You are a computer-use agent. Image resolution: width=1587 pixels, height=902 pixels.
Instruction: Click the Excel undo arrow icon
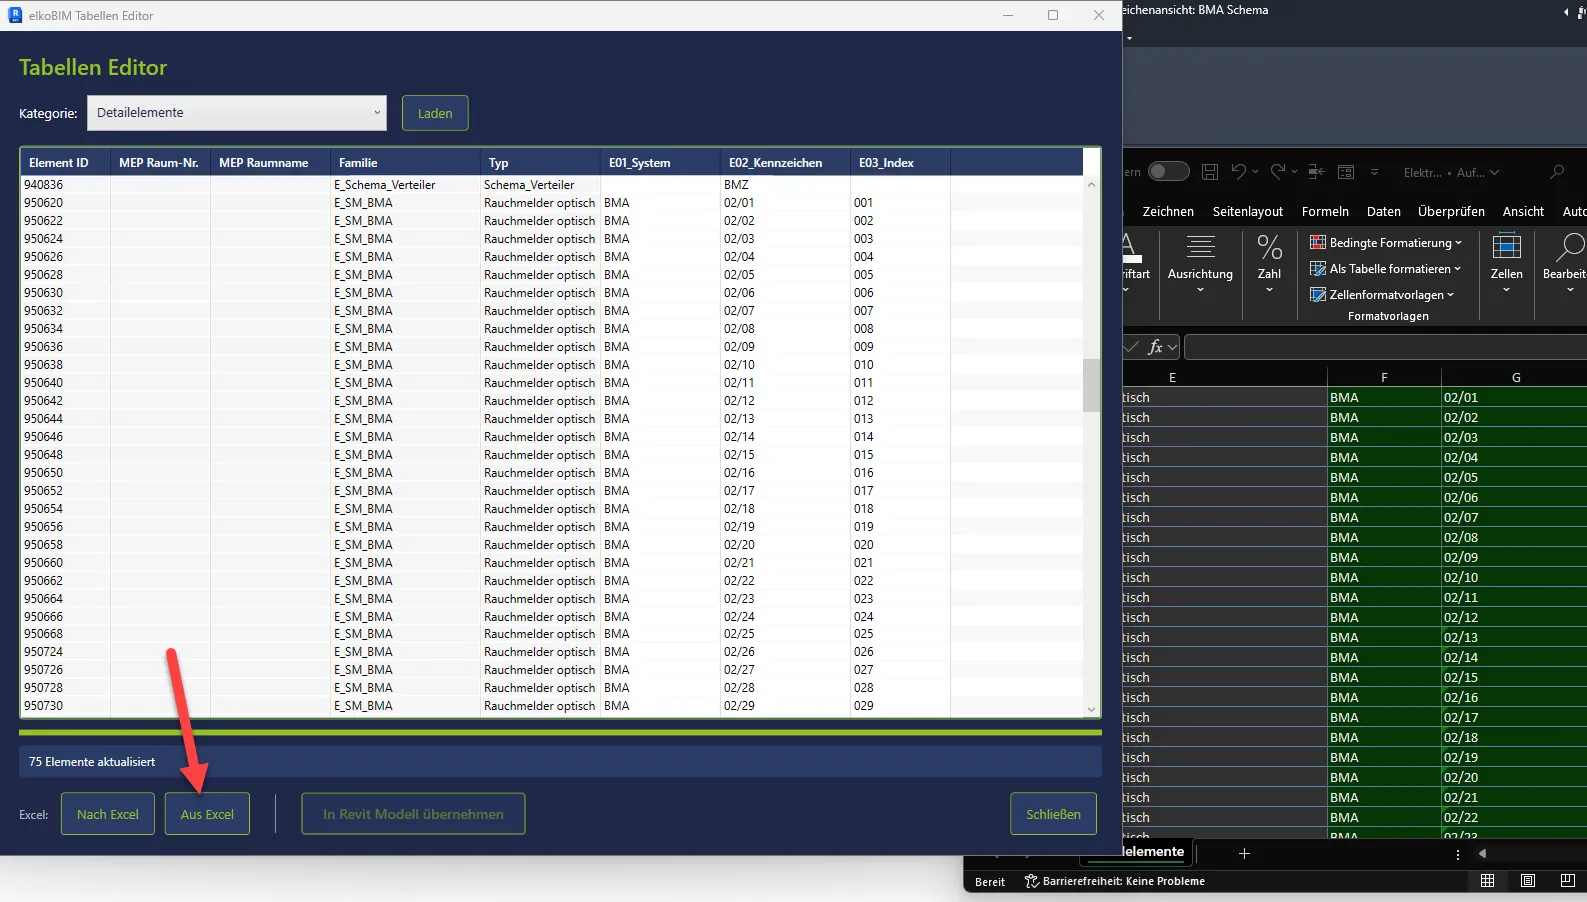pyautogui.click(x=1238, y=172)
